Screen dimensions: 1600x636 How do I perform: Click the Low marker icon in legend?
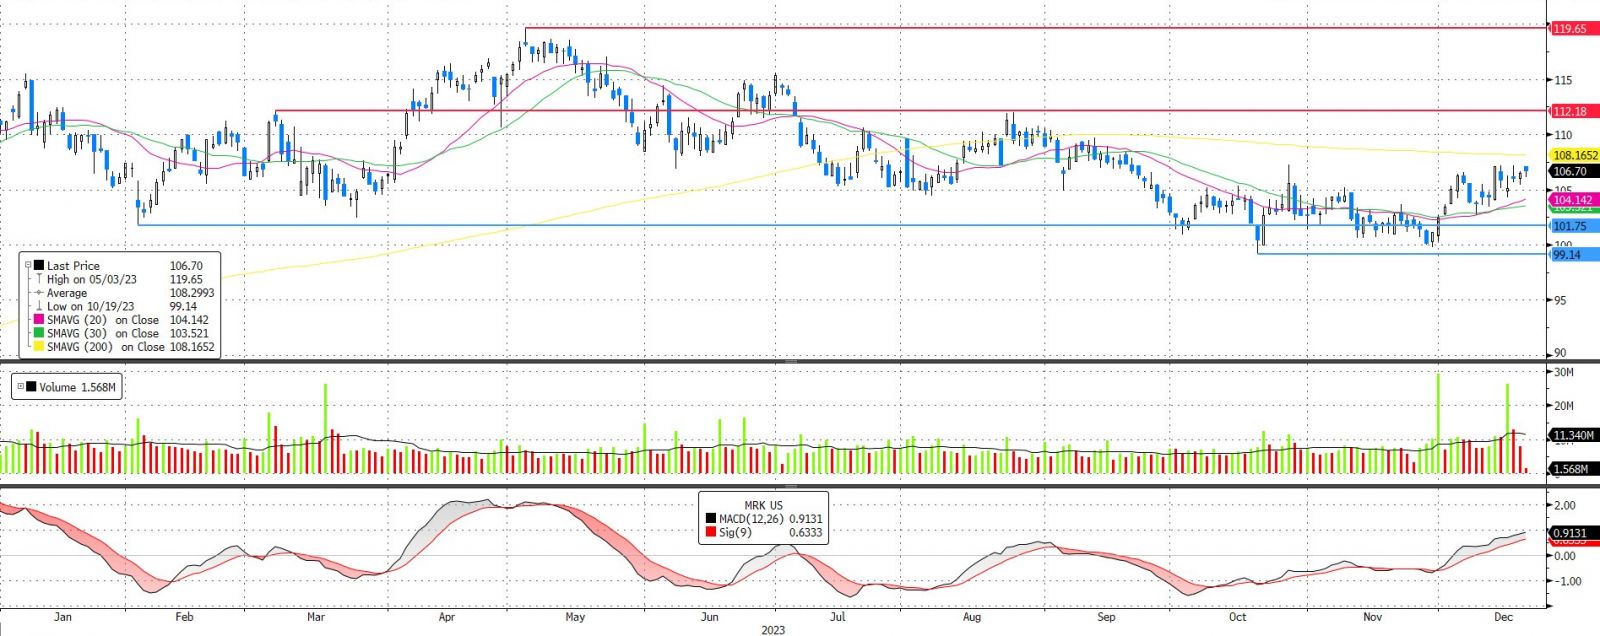(38, 306)
